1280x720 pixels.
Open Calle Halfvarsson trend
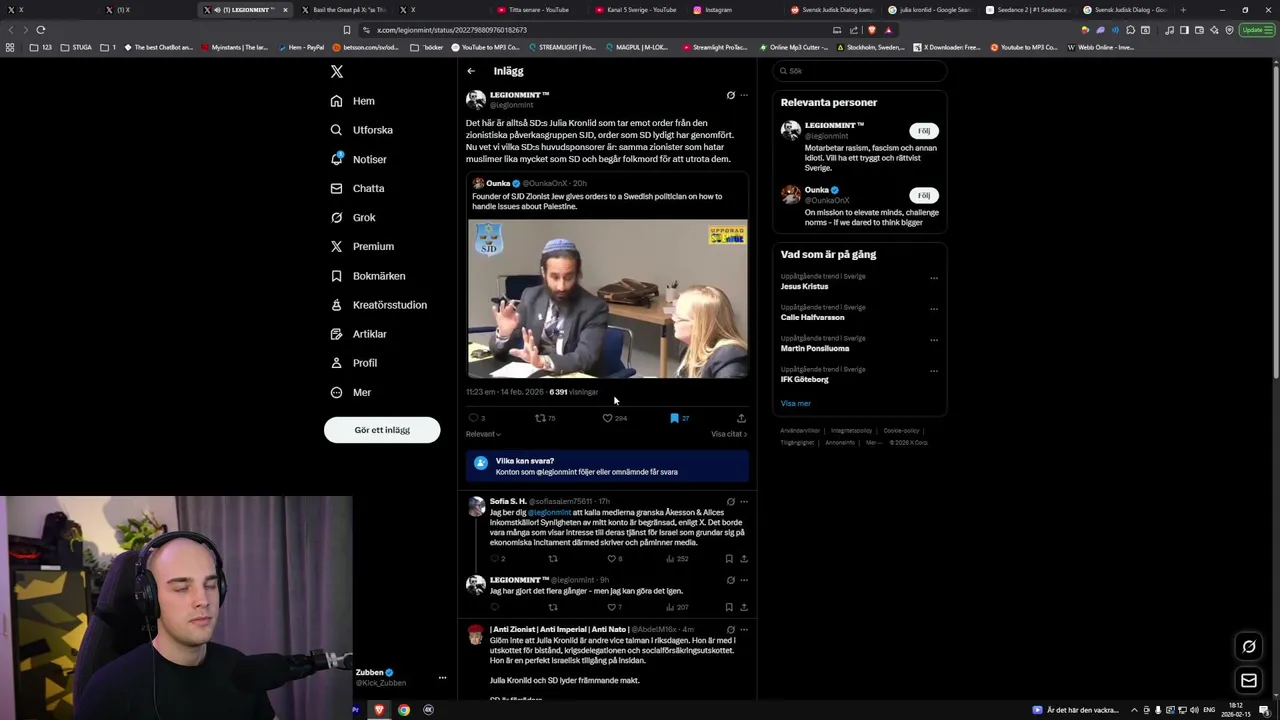point(813,317)
